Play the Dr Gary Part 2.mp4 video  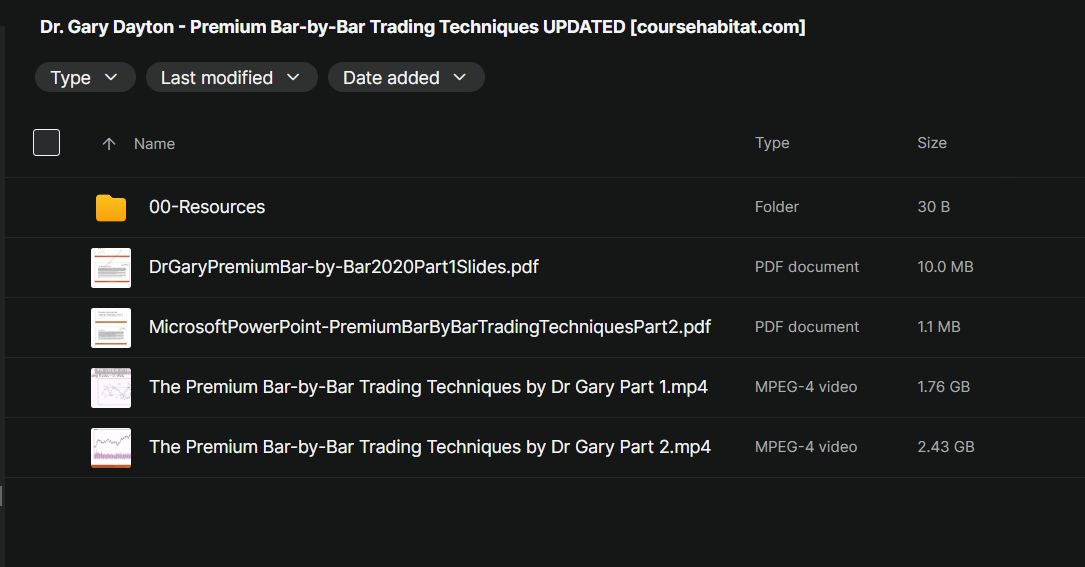coord(430,447)
